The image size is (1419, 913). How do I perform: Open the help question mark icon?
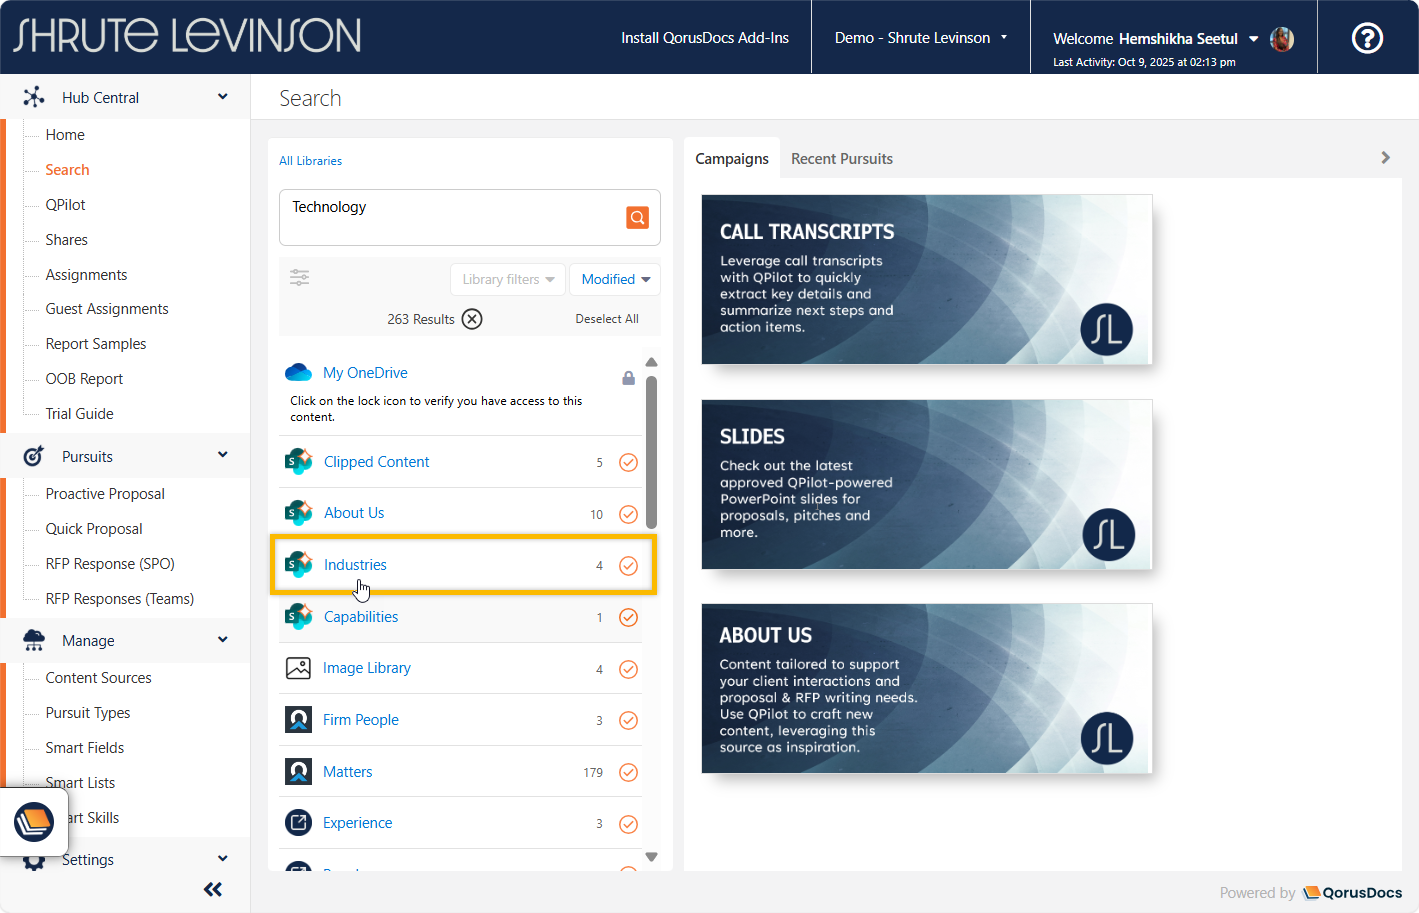(x=1367, y=38)
